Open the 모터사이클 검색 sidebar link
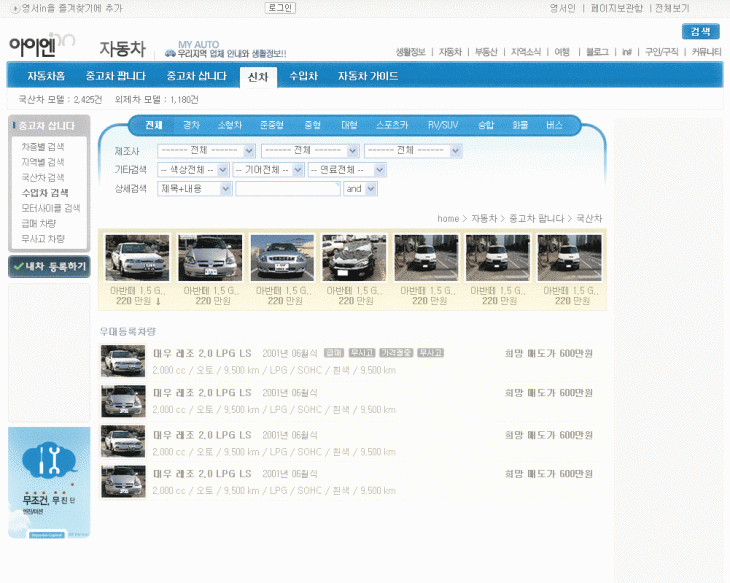The image size is (730, 583). (x=51, y=208)
